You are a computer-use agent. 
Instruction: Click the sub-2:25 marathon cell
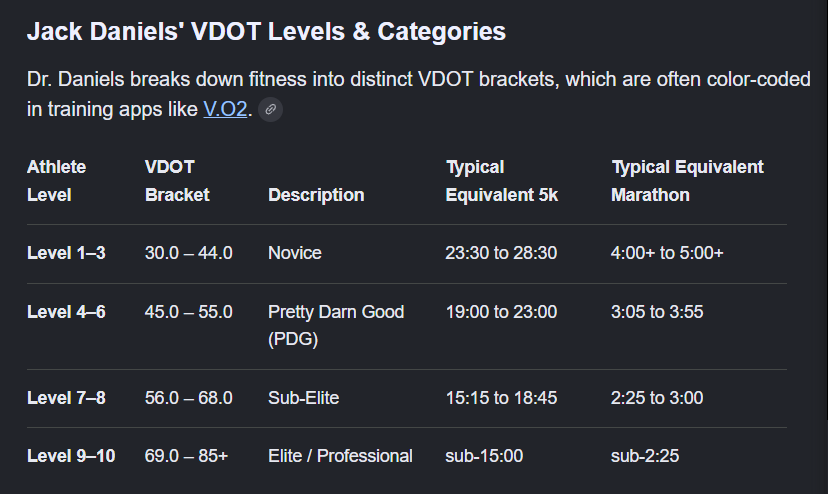tap(645, 456)
